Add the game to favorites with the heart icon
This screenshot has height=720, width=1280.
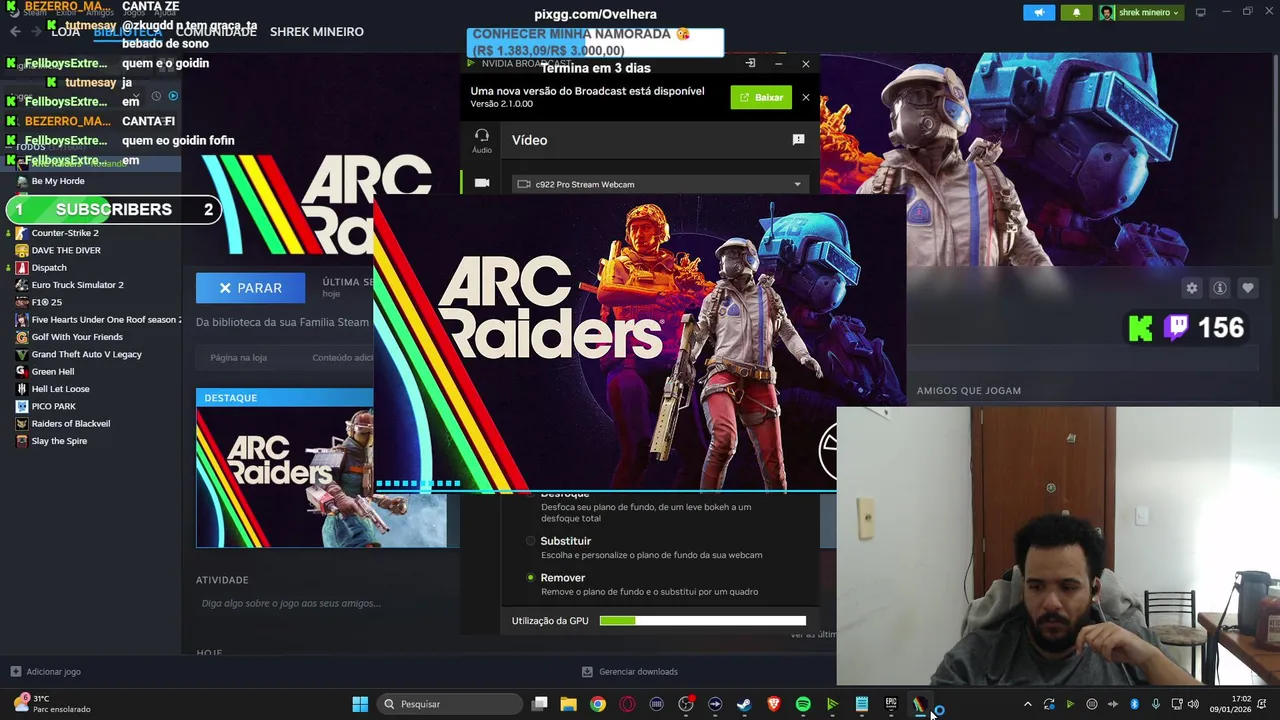(x=1247, y=288)
